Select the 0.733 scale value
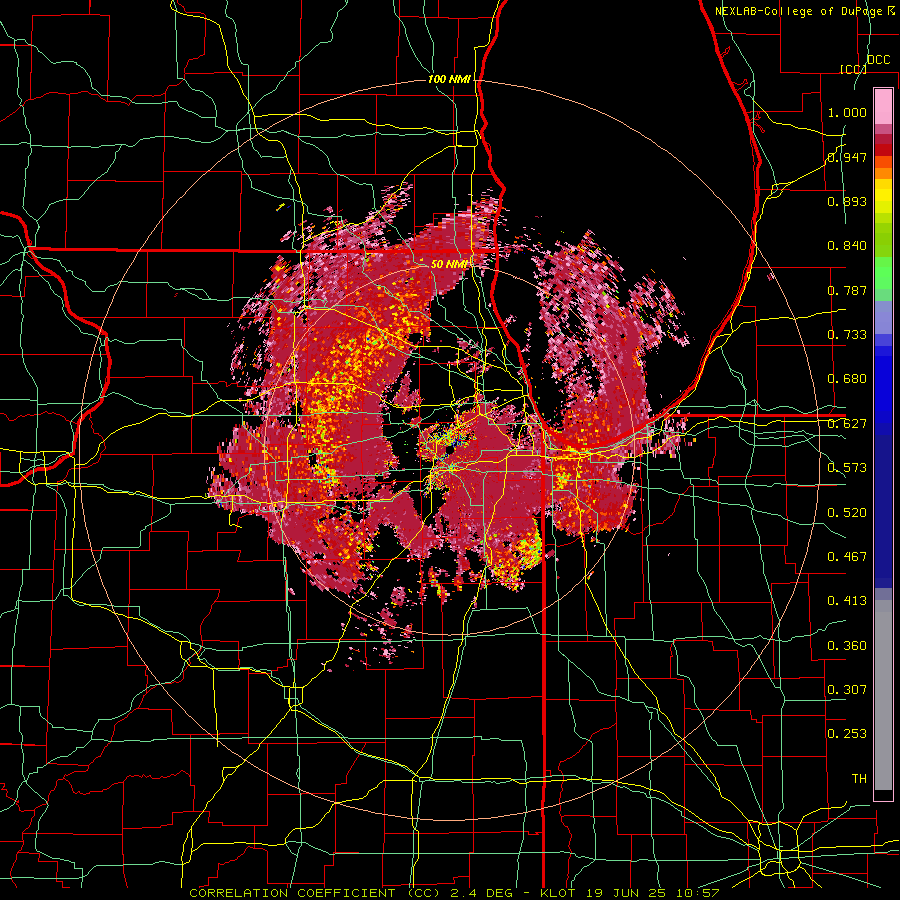 (847, 335)
